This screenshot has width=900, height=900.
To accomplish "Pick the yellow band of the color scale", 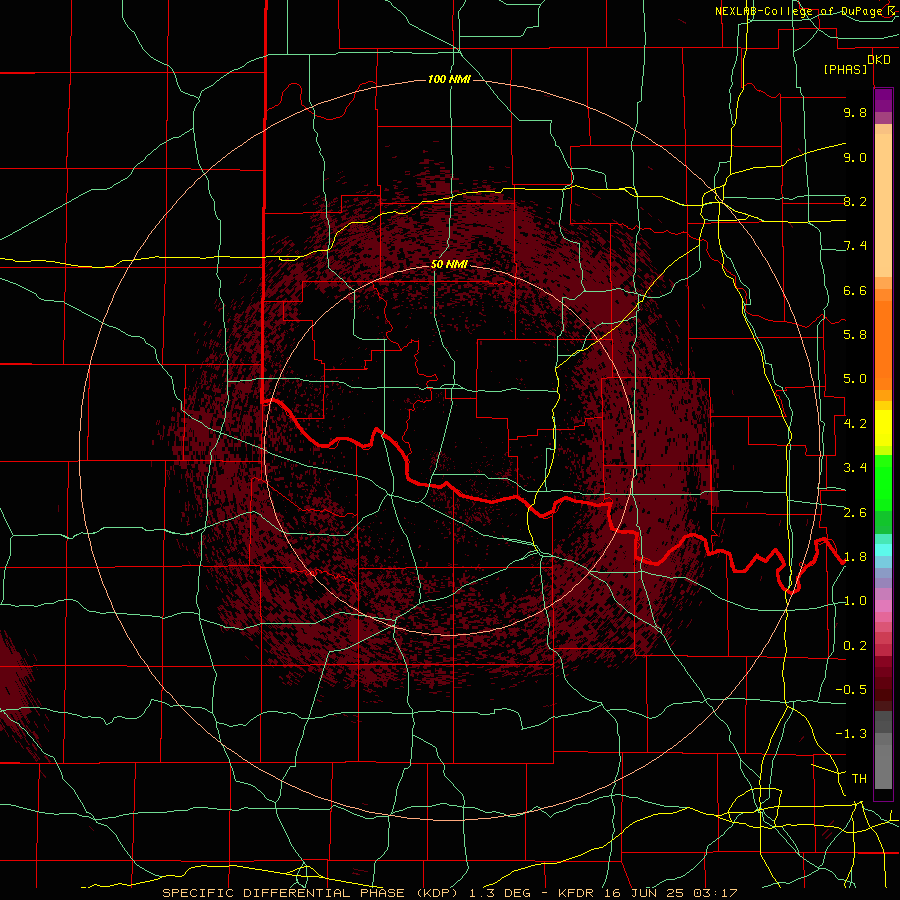I will tap(883, 428).
